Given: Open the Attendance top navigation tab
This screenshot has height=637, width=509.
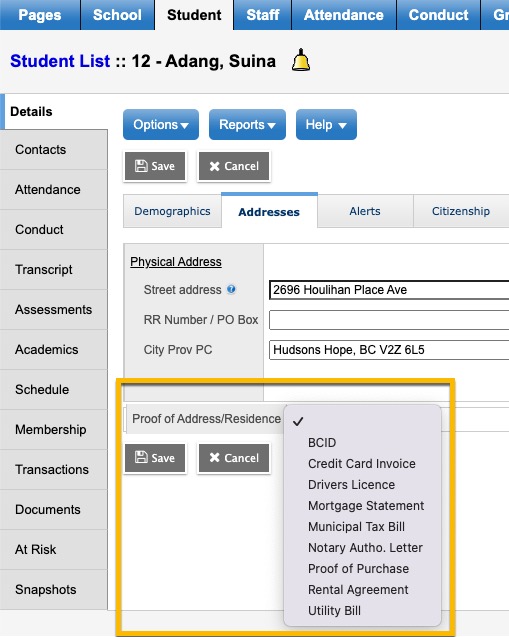Looking at the screenshot, I should [344, 15].
